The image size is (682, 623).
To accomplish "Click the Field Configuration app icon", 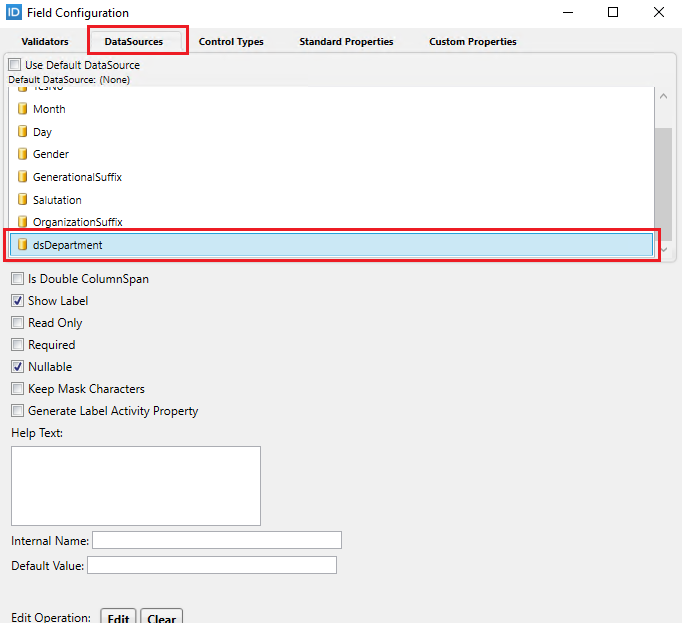I will point(13,12).
